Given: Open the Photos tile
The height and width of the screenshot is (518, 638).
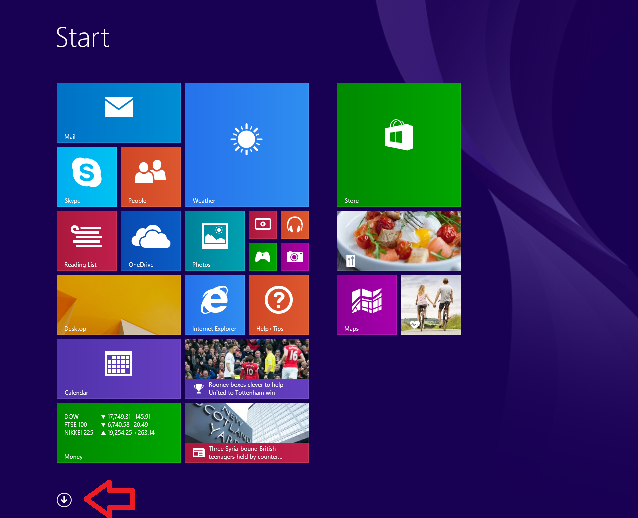Looking at the screenshot, I should tap(215, 241).
